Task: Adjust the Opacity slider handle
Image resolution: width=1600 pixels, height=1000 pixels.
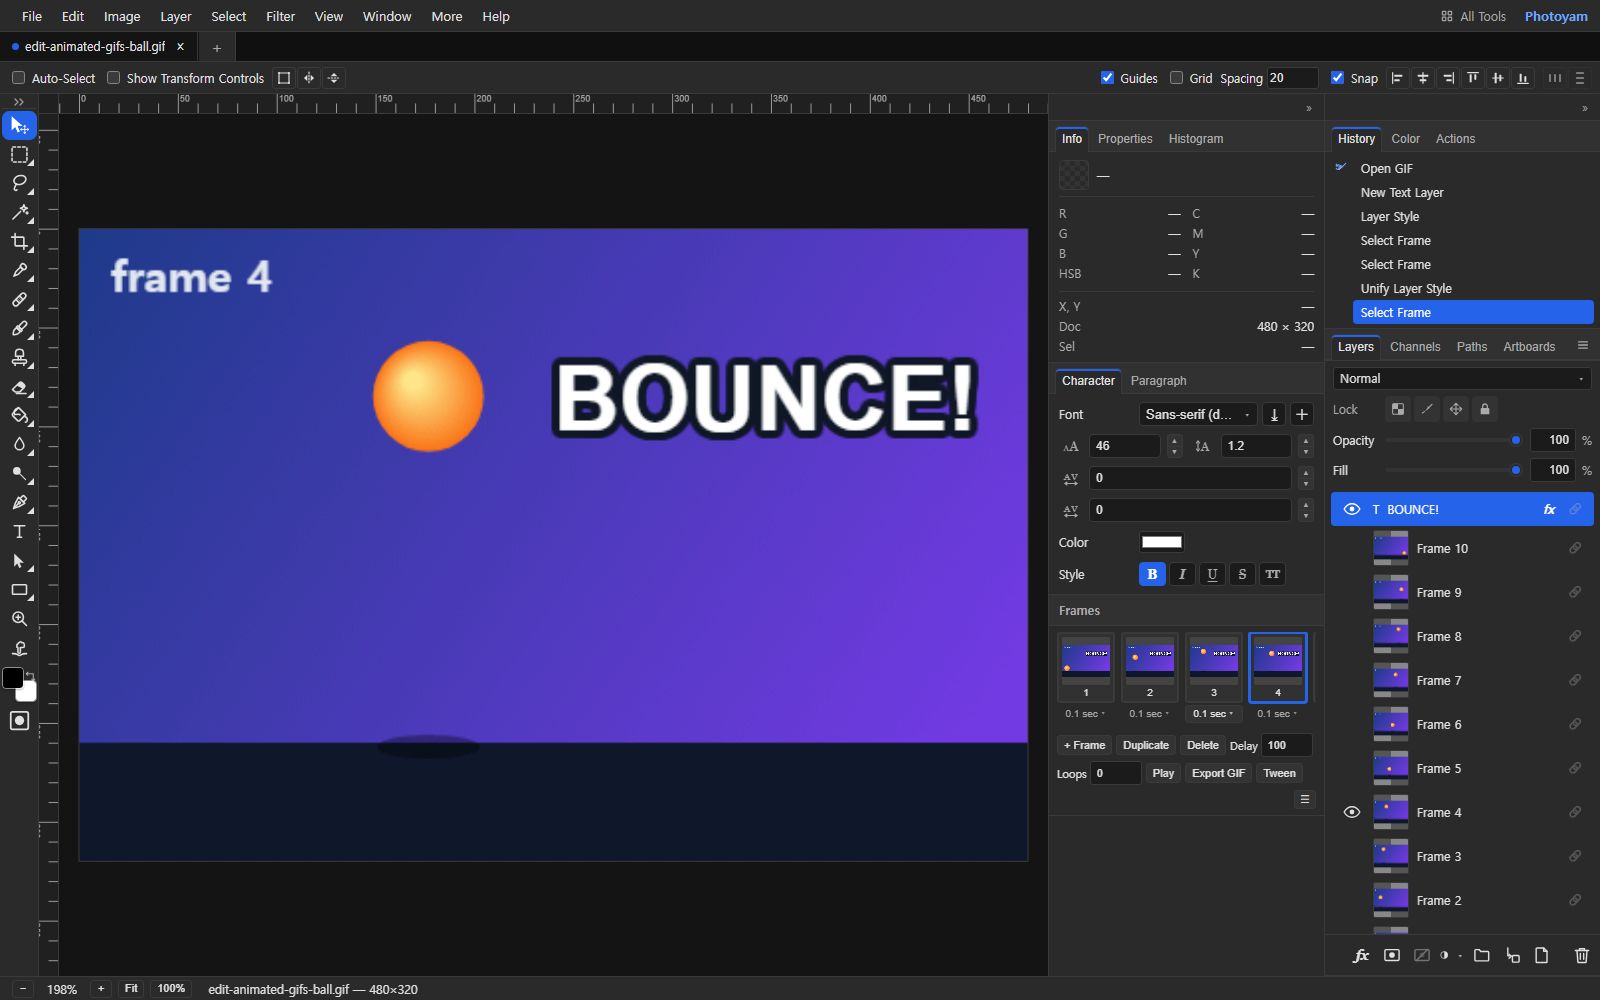Action: [x=1516, y=440]
